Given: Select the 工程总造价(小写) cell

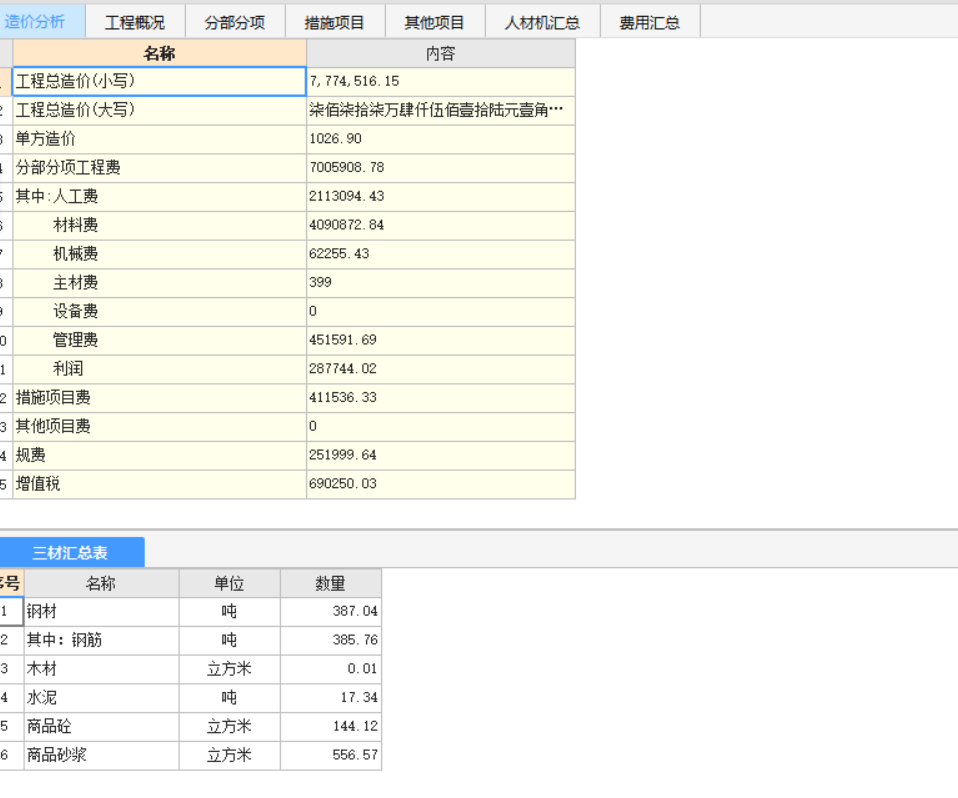Looking at the screenshot, I should pyautogui.click(x=159, y=81).
